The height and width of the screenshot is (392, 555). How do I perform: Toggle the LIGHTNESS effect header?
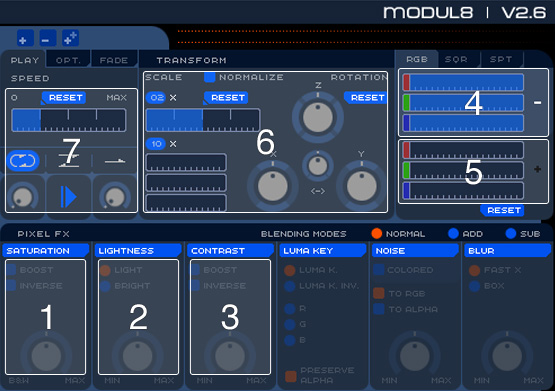(x=138, y=251)
